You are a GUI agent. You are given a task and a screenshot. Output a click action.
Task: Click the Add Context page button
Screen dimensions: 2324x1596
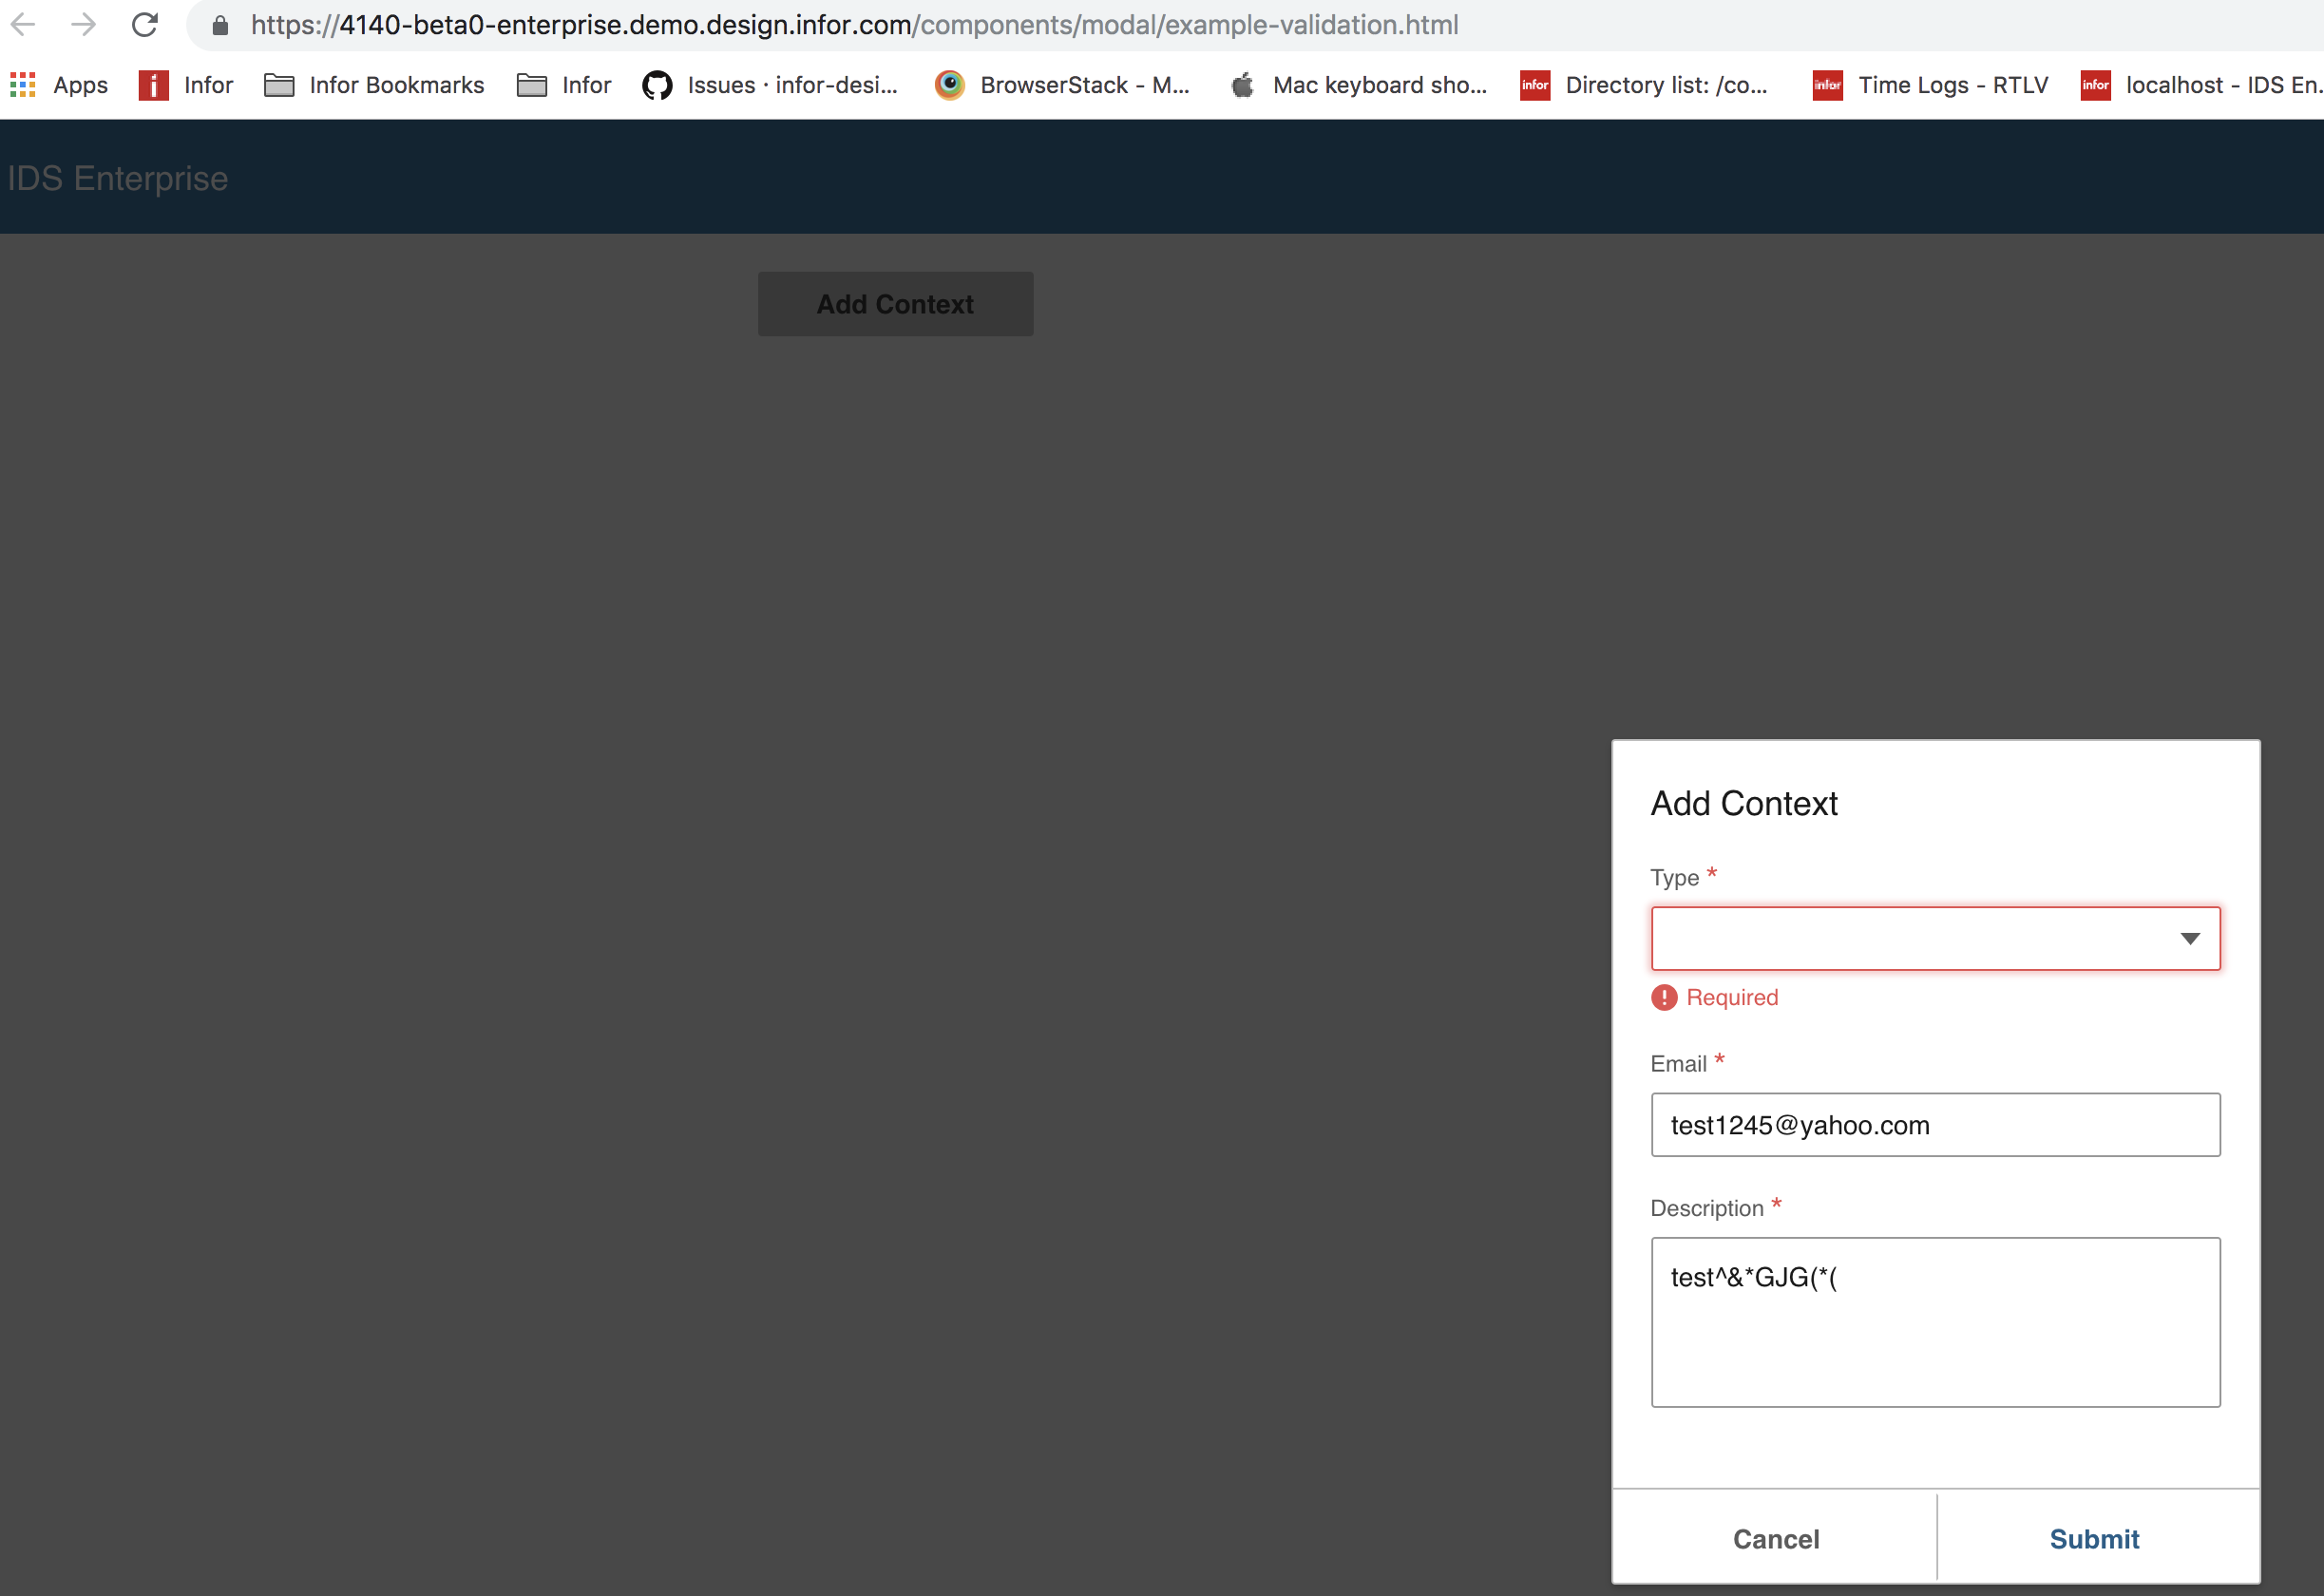tap(894, 304)
